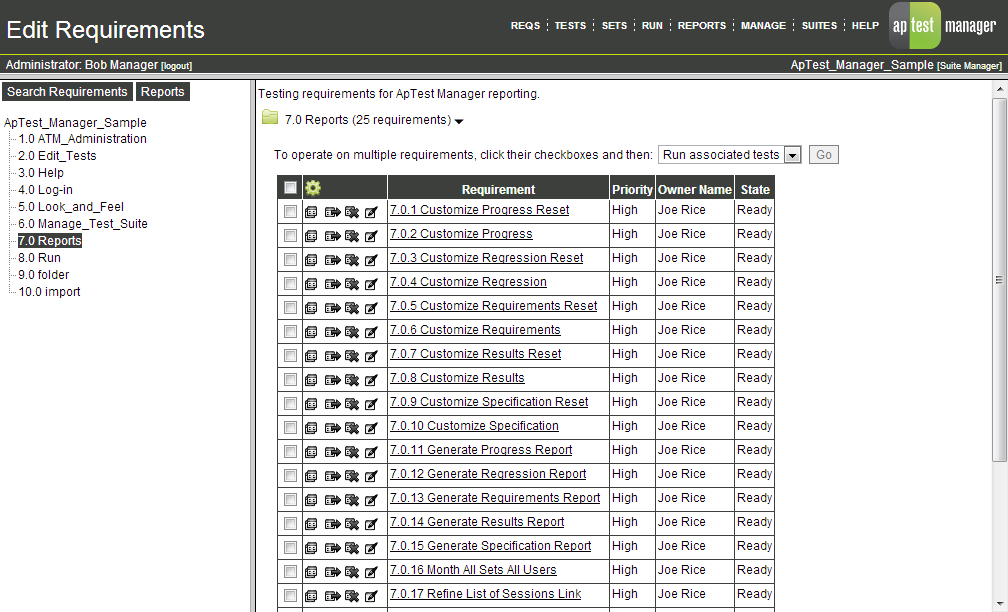Image resolution: width=1008 pixels, height=612 pixels.
Task: Delete requirement 7.0.13 Generate Requirements Report
Action: (352, 500)
